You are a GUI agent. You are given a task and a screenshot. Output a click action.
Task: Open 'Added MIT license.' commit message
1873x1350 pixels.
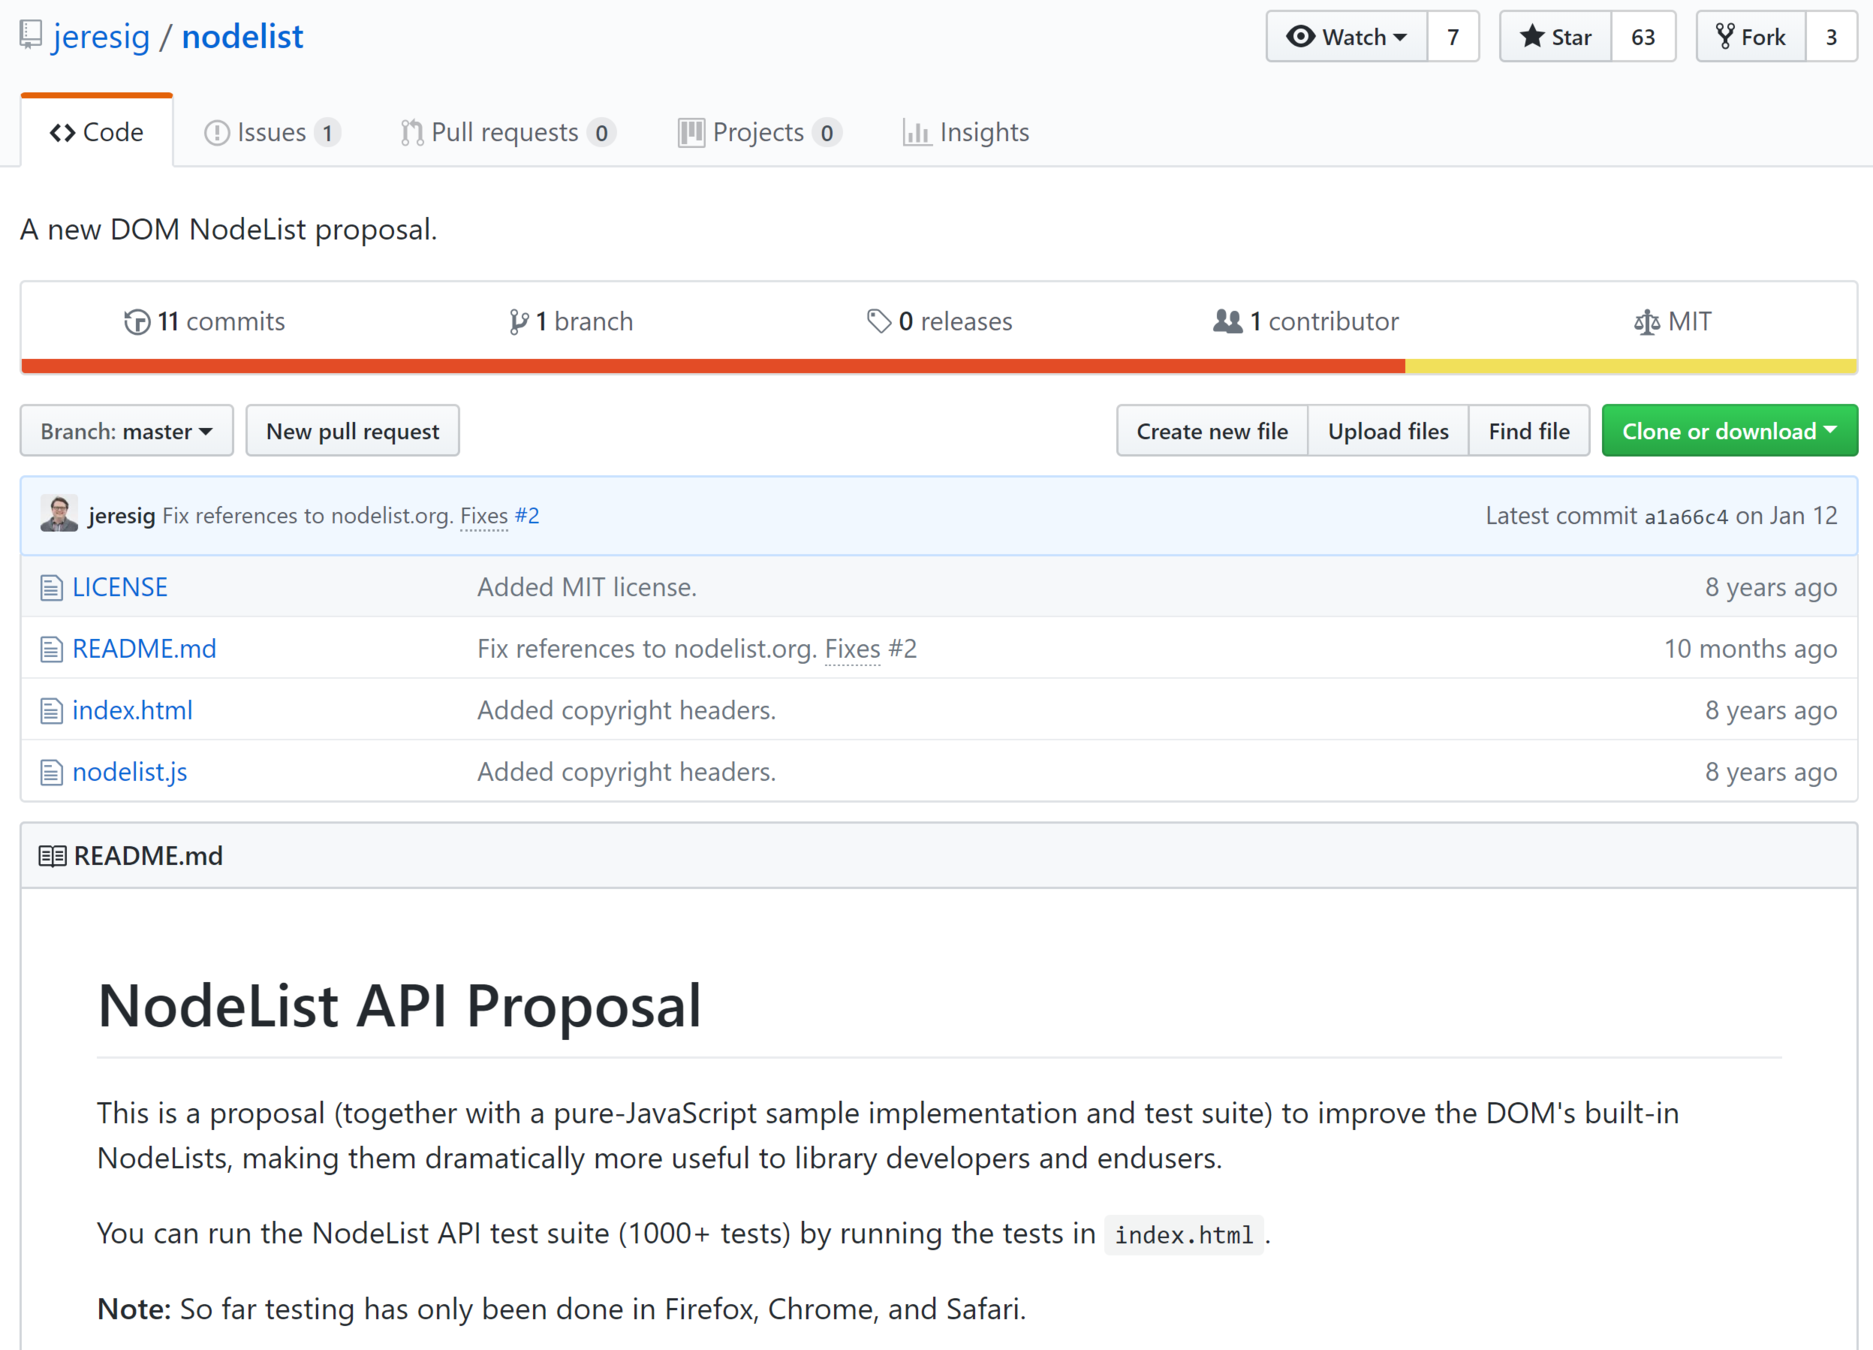(x=587, y=587)
